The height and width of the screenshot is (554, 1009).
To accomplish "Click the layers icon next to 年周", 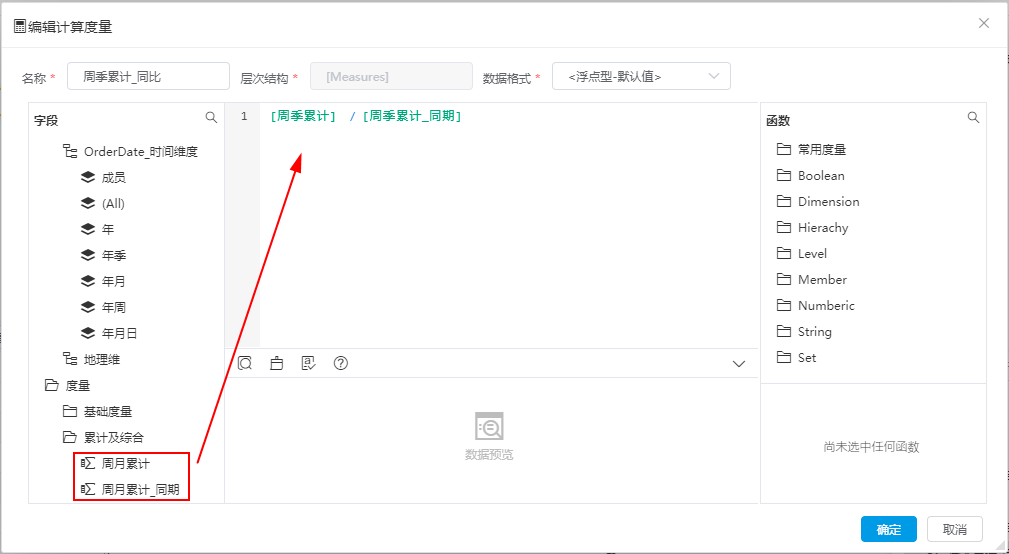I will click(x=88, y=308).
